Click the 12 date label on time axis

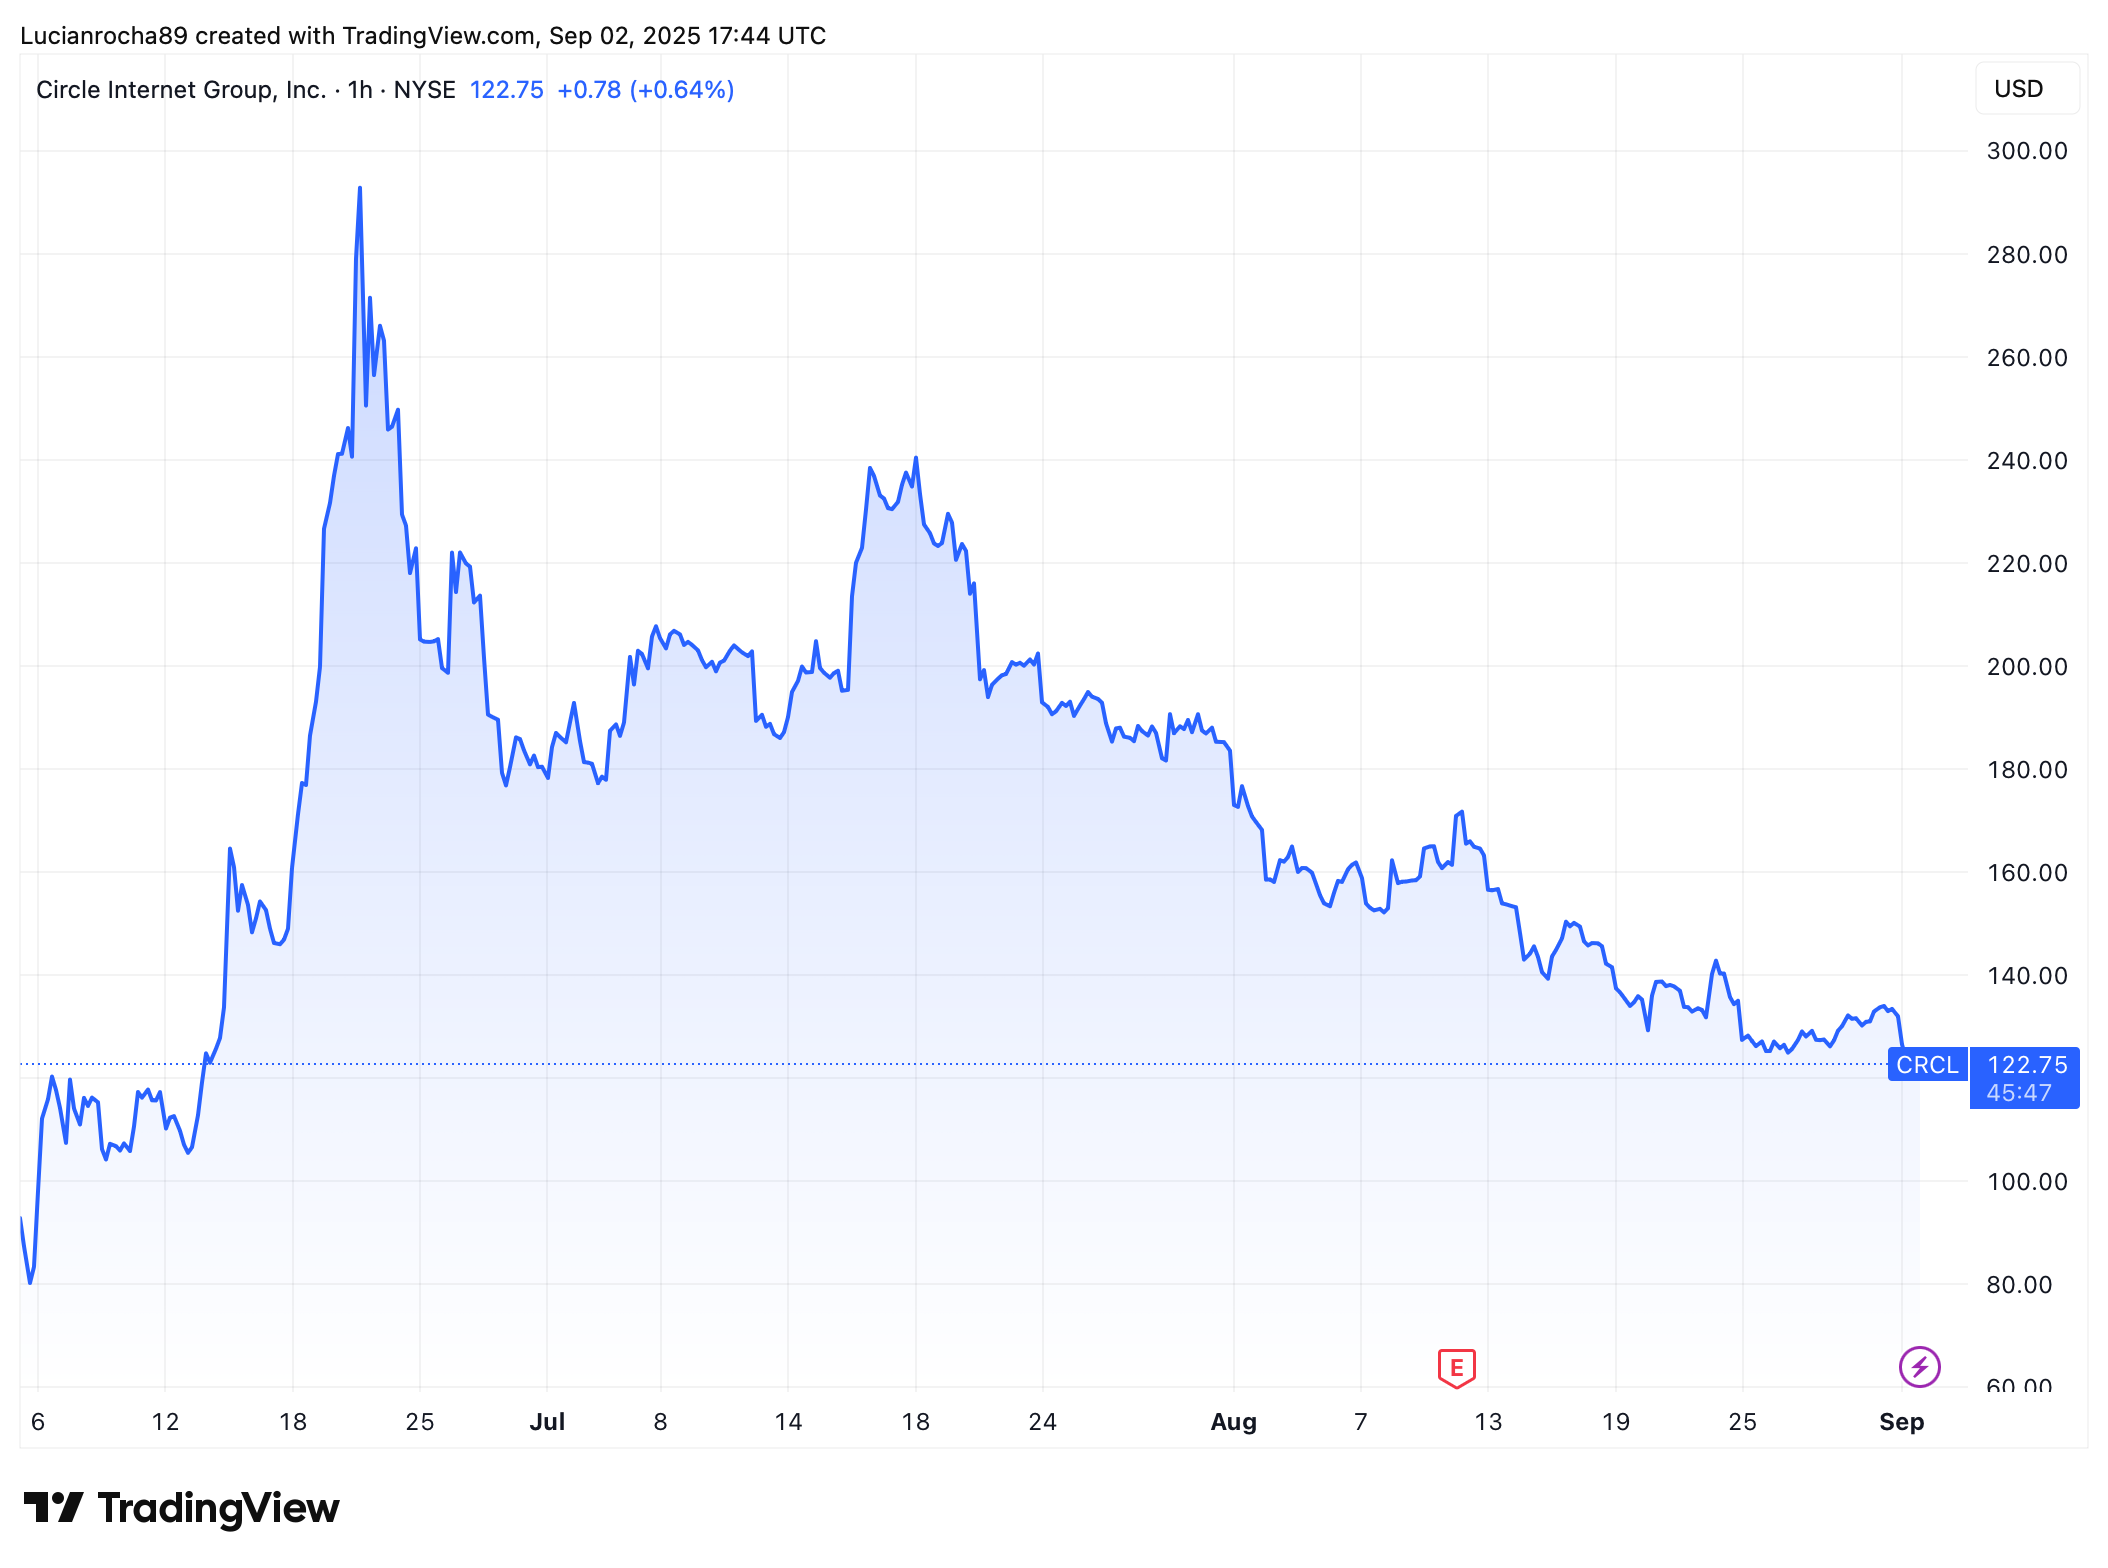(165, 1421)
